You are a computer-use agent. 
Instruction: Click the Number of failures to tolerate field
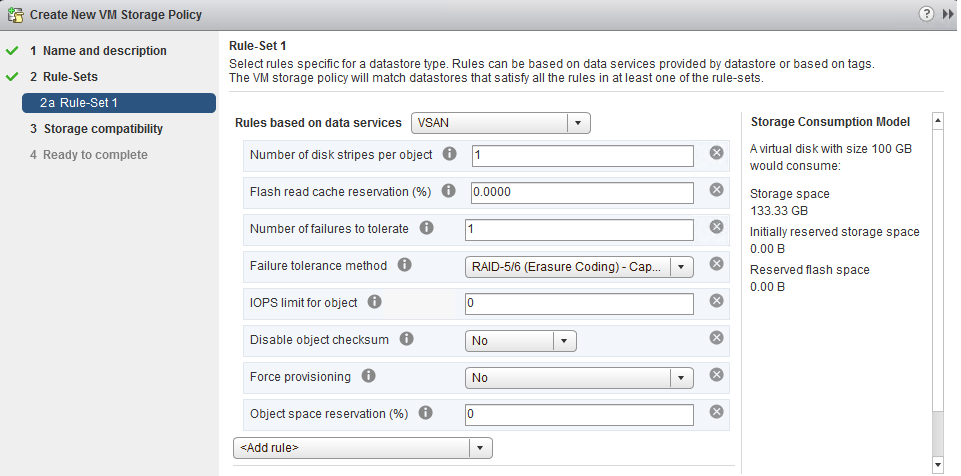click(579, 230)
